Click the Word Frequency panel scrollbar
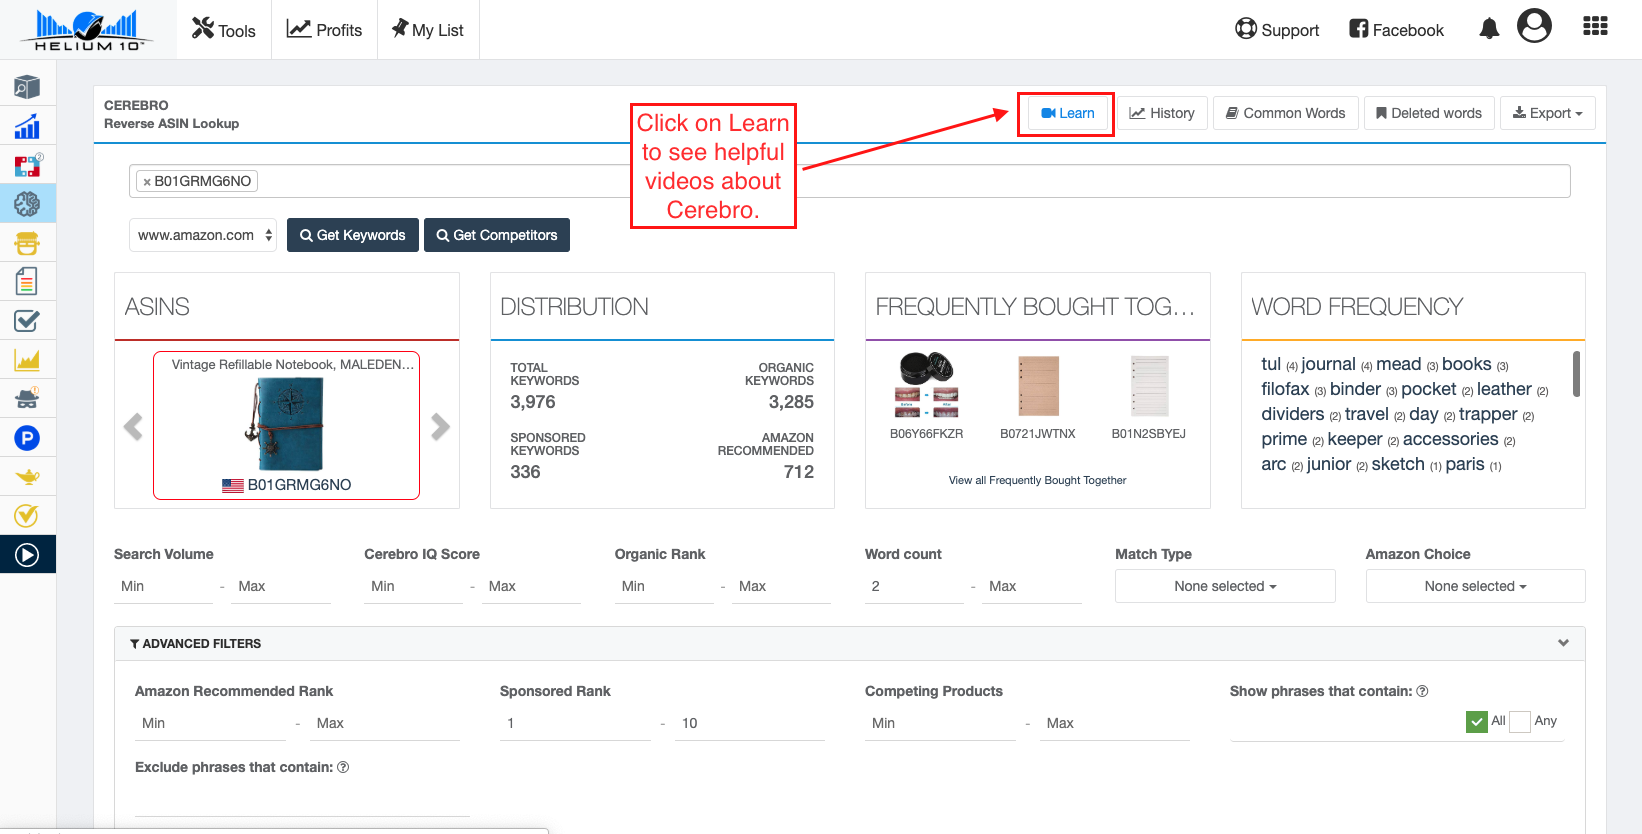Viewport: 1642px width, 834px height. pyautogui.click(x=1576, y=373)
